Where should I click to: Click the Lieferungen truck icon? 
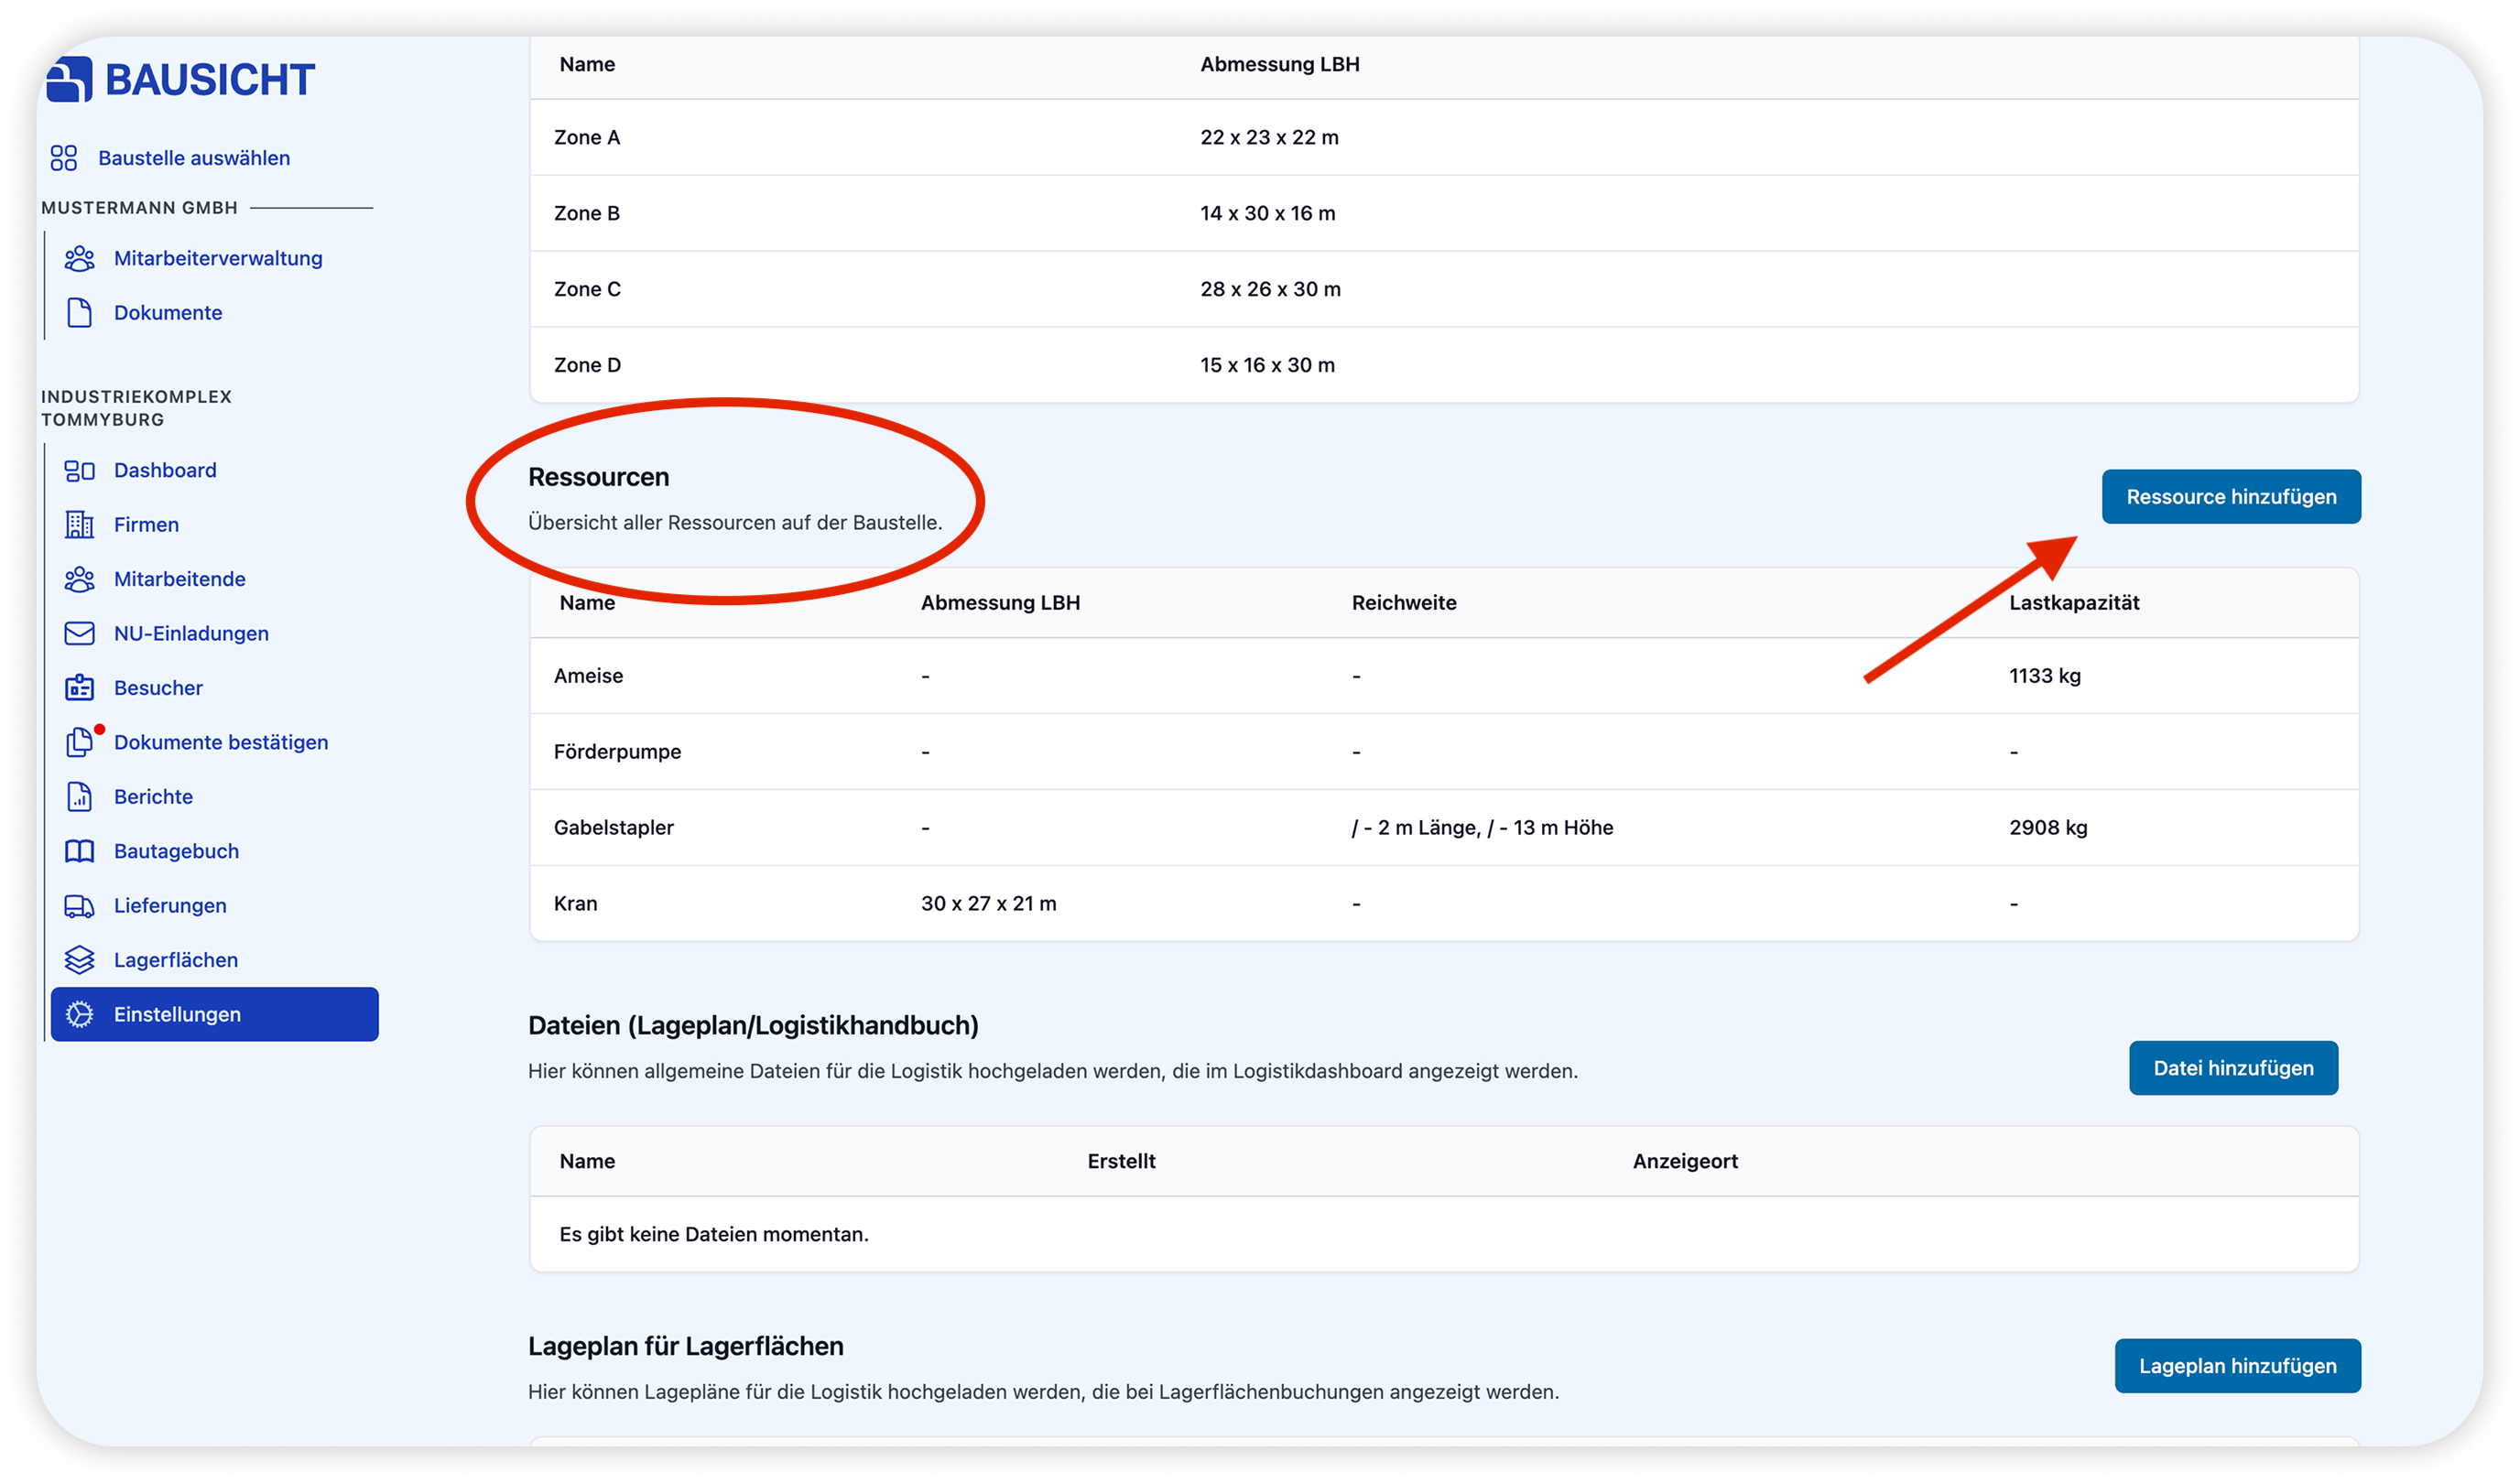tap(80, 906)
